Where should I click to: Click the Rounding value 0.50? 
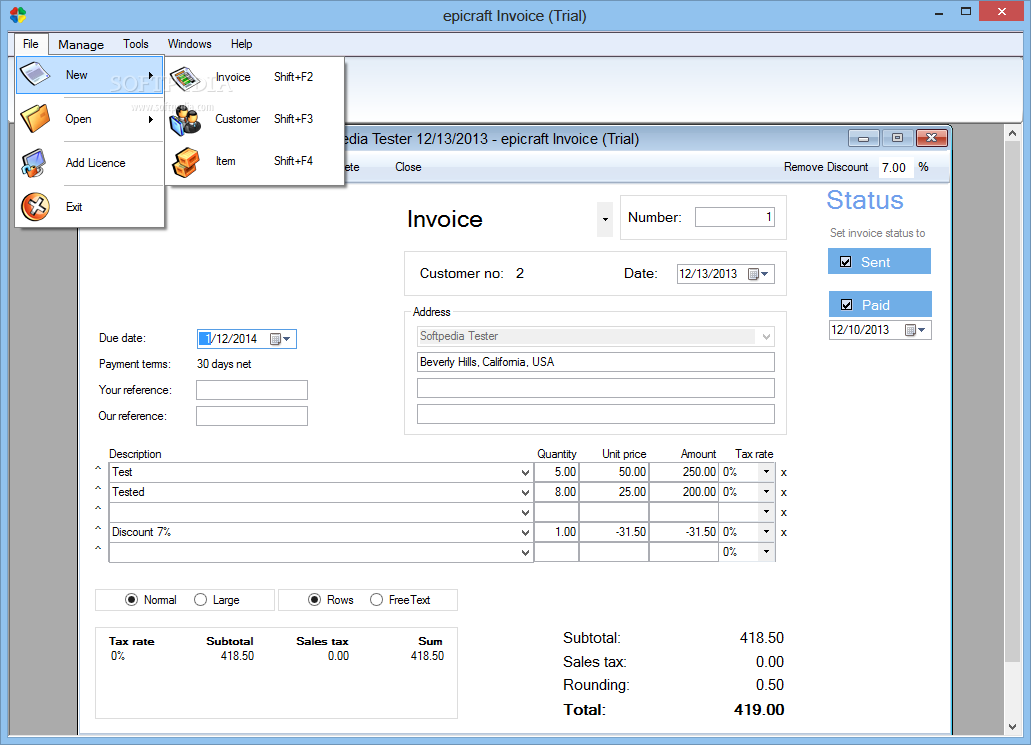[769, 685]
